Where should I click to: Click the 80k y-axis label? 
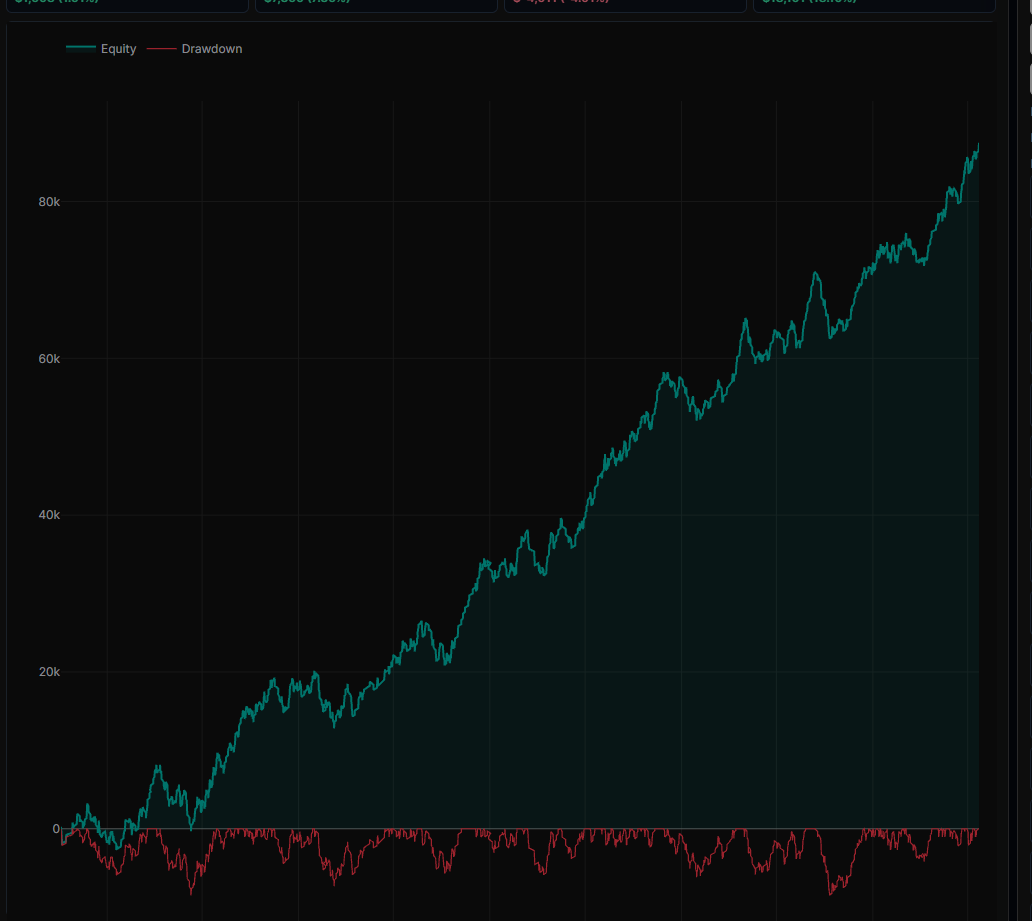(49, 202)
